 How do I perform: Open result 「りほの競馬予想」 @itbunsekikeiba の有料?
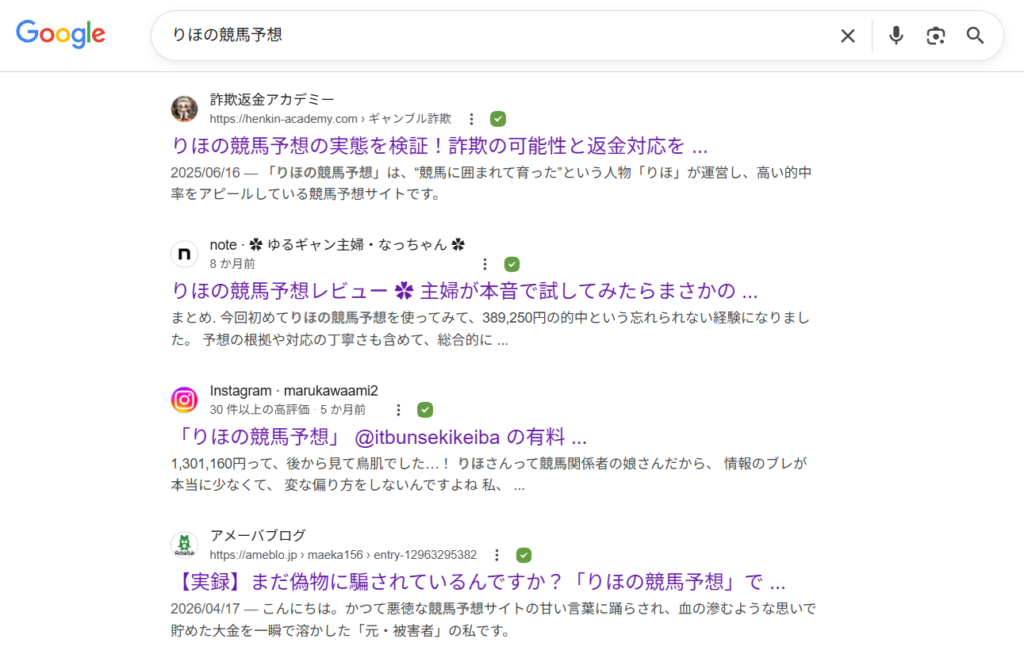click(379, 436)
